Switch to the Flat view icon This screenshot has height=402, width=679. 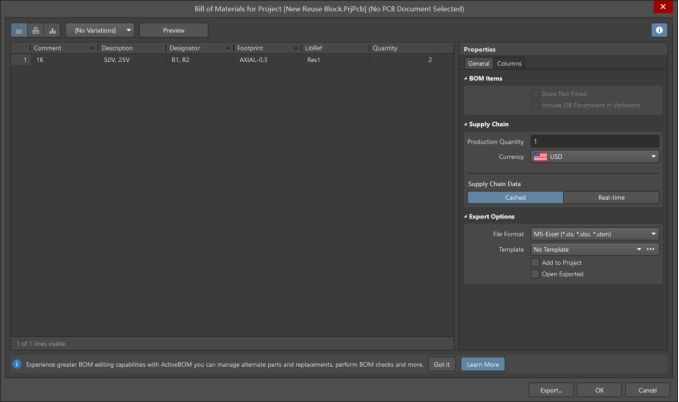(x=36, y=30)
